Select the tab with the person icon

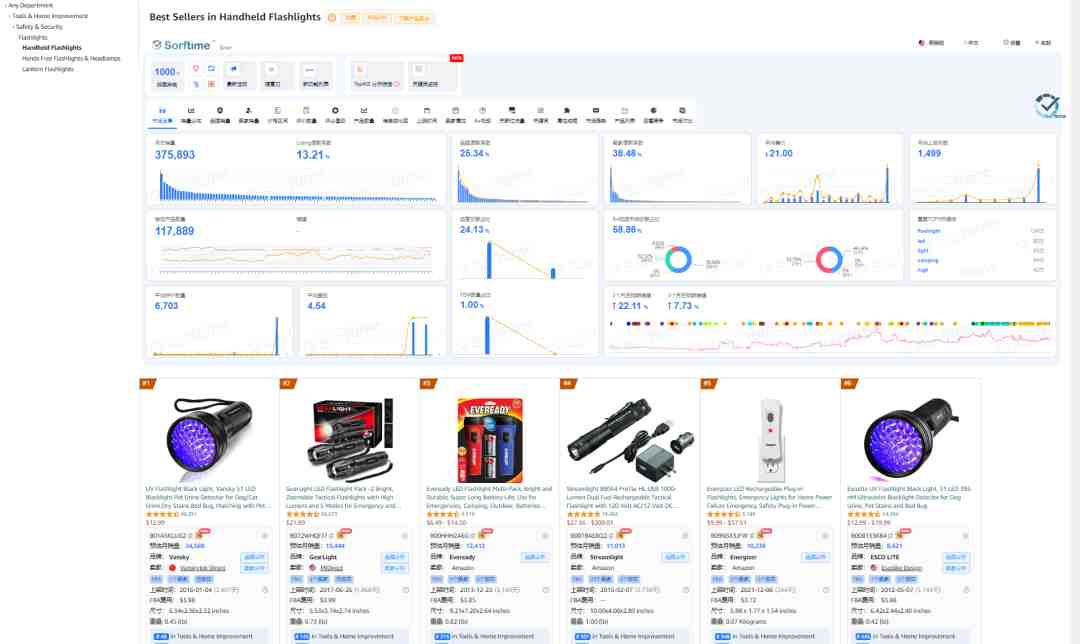point(249,114)
